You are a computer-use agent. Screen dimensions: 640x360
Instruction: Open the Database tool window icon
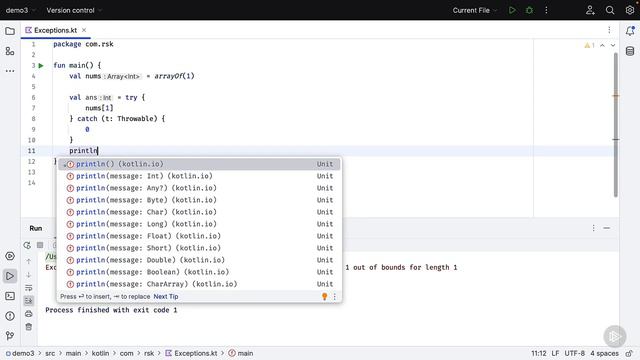tap(630, 51)
